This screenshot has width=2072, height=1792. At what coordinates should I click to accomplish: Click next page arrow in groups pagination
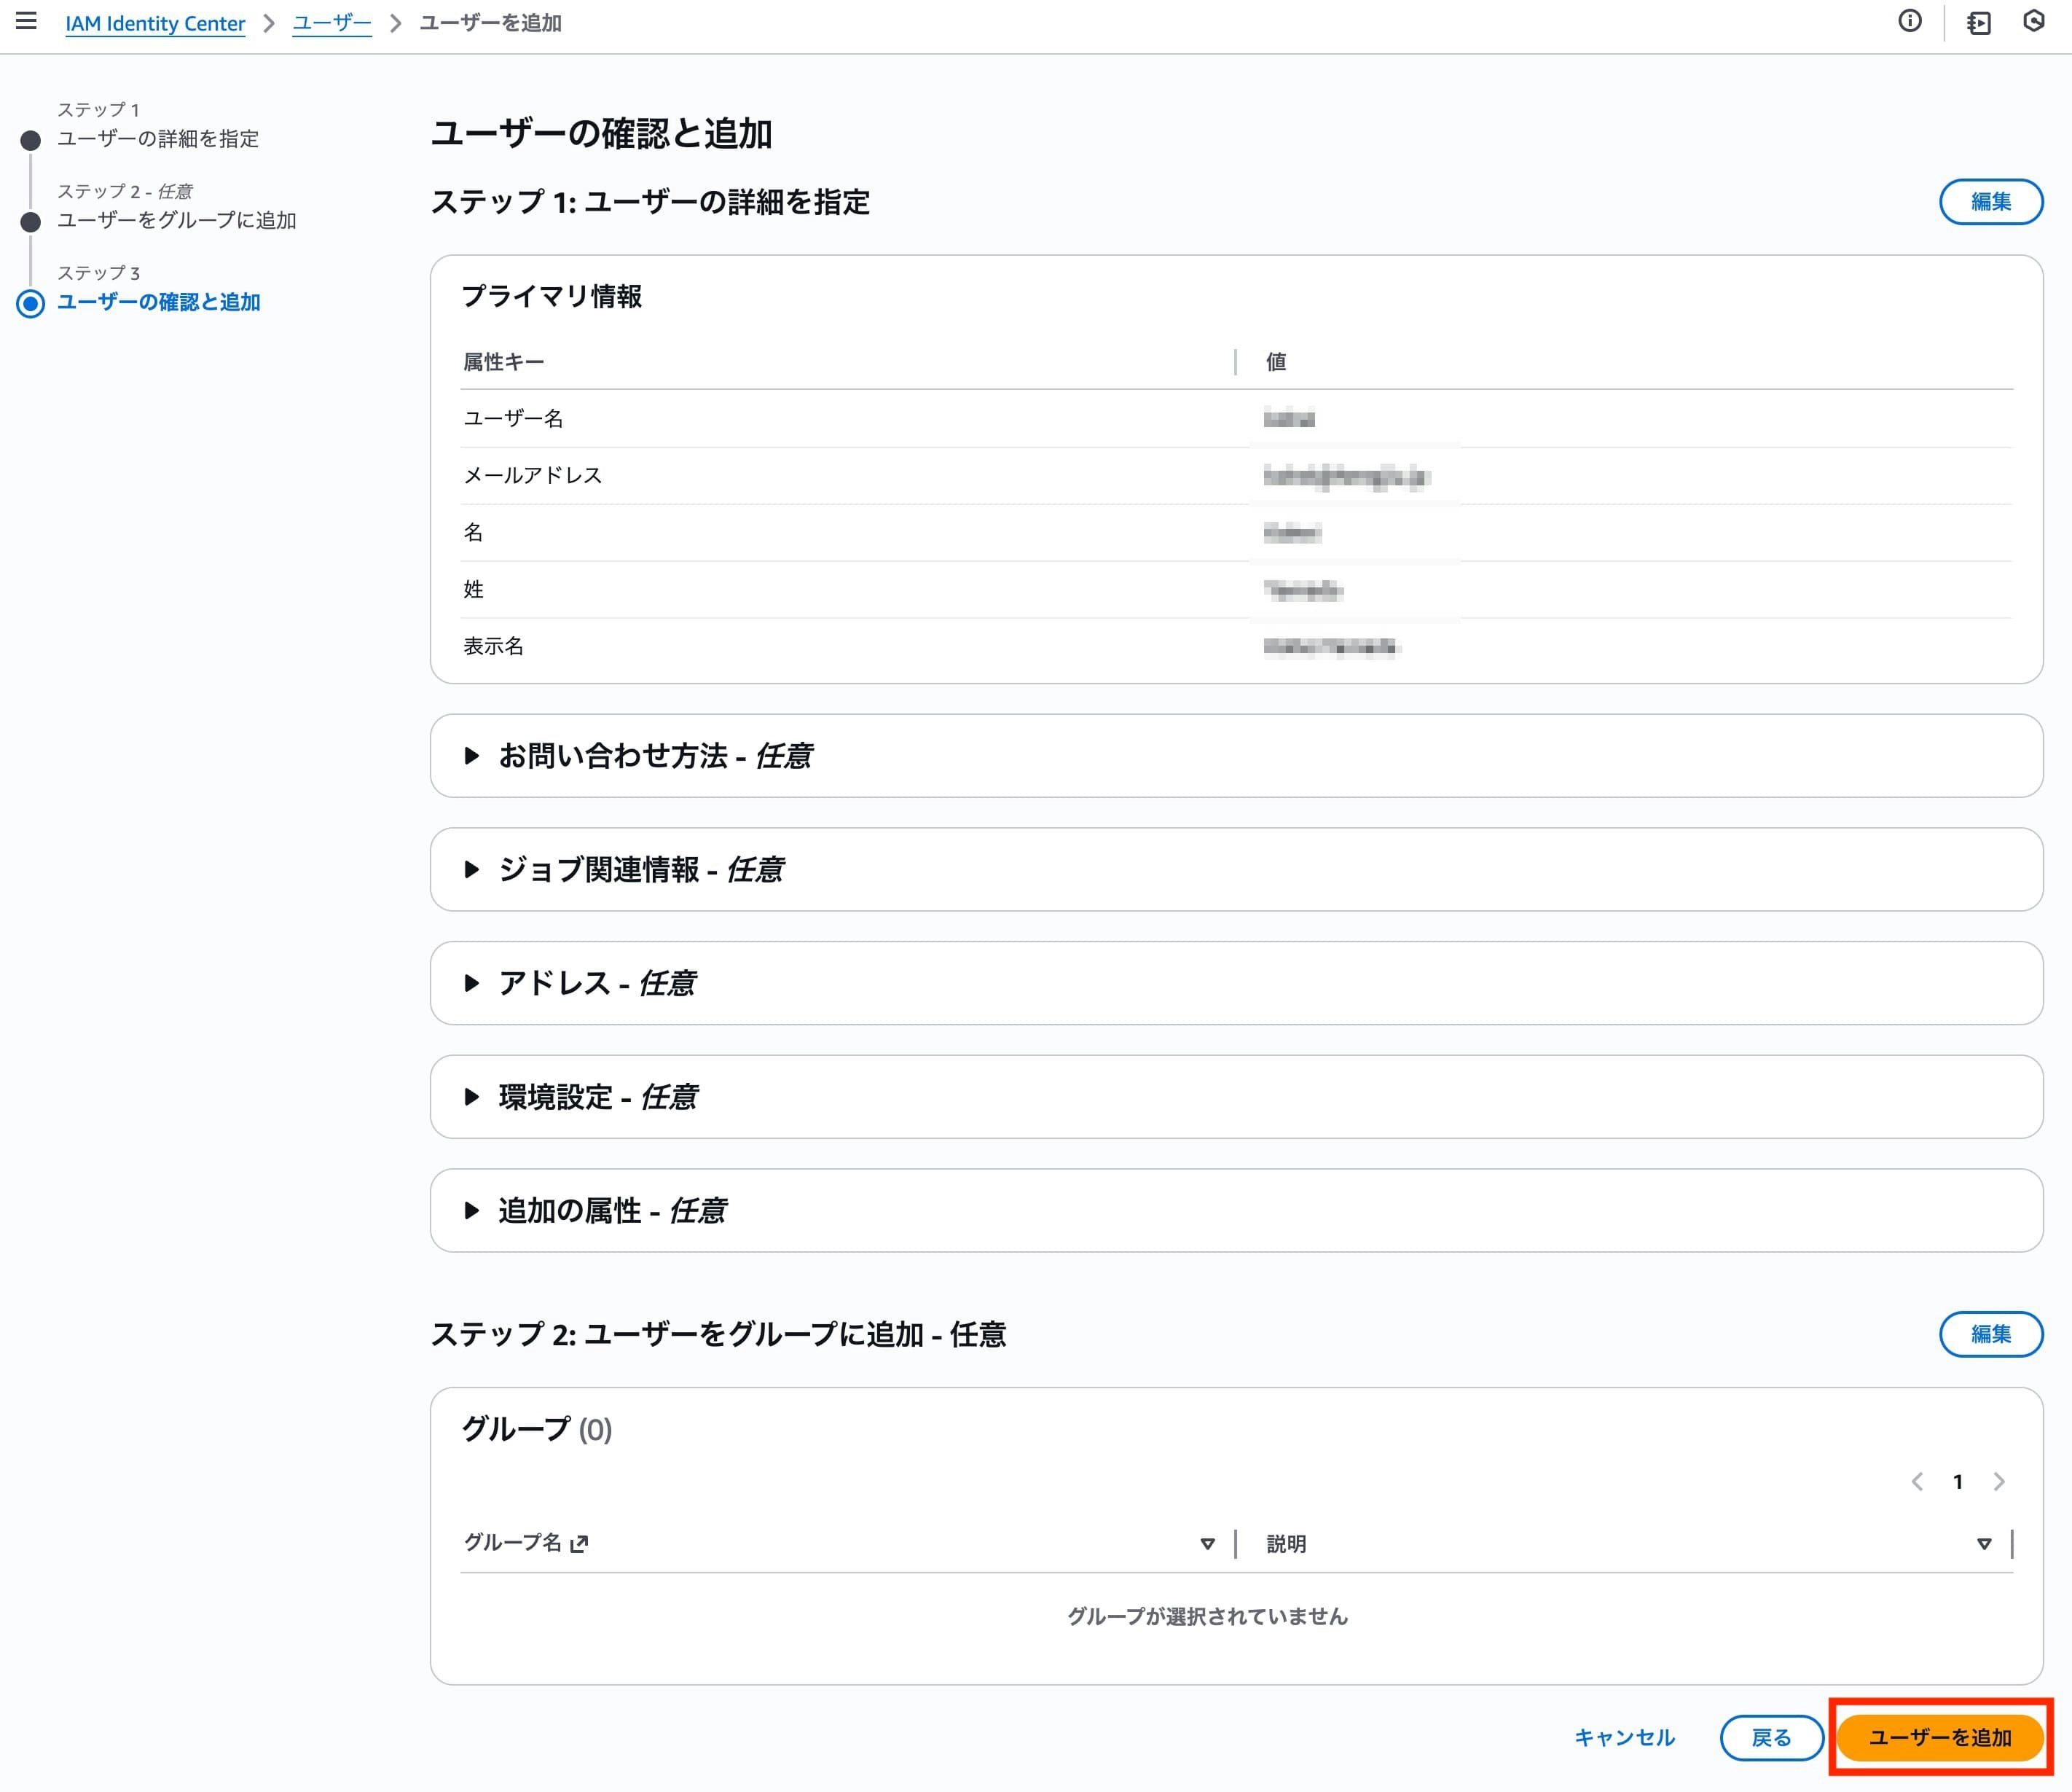tap(1999, 1482)
